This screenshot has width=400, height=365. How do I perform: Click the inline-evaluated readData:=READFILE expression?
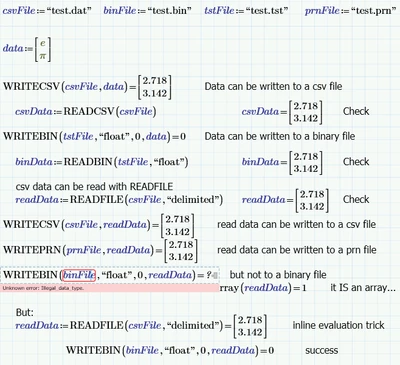coord(141,326)
